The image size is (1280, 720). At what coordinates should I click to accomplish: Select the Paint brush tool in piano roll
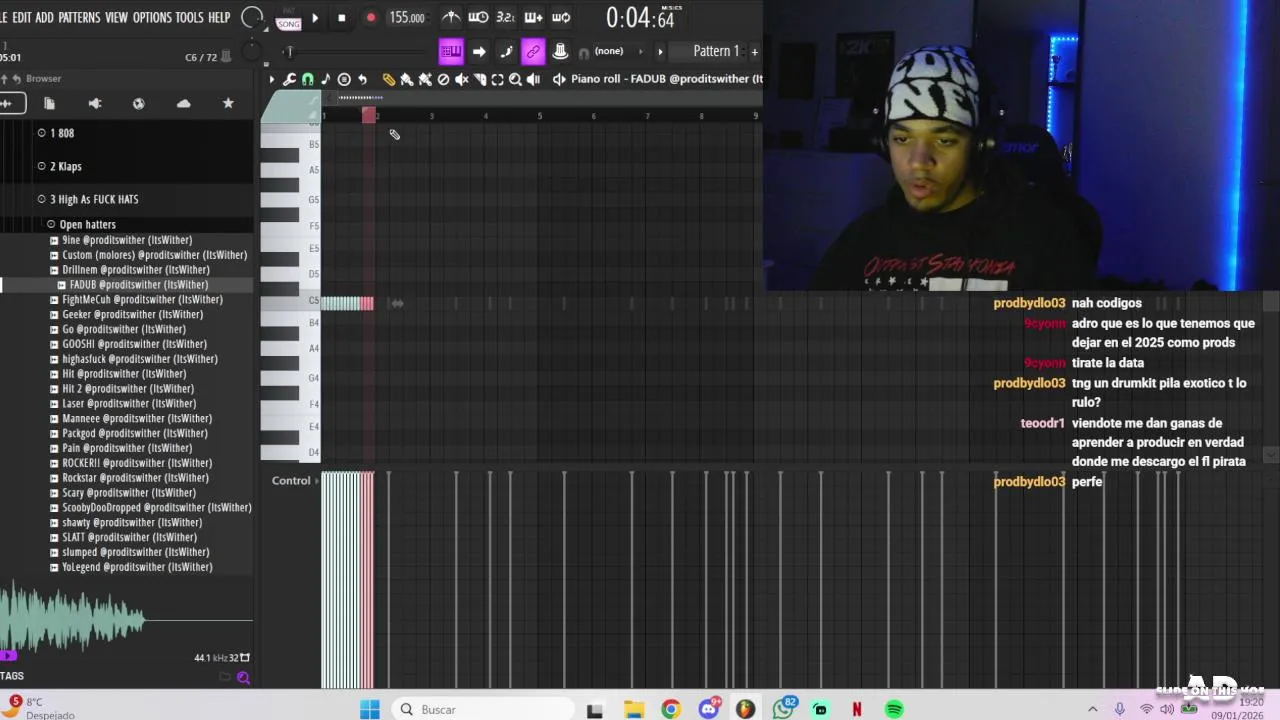tap(407, 79)
